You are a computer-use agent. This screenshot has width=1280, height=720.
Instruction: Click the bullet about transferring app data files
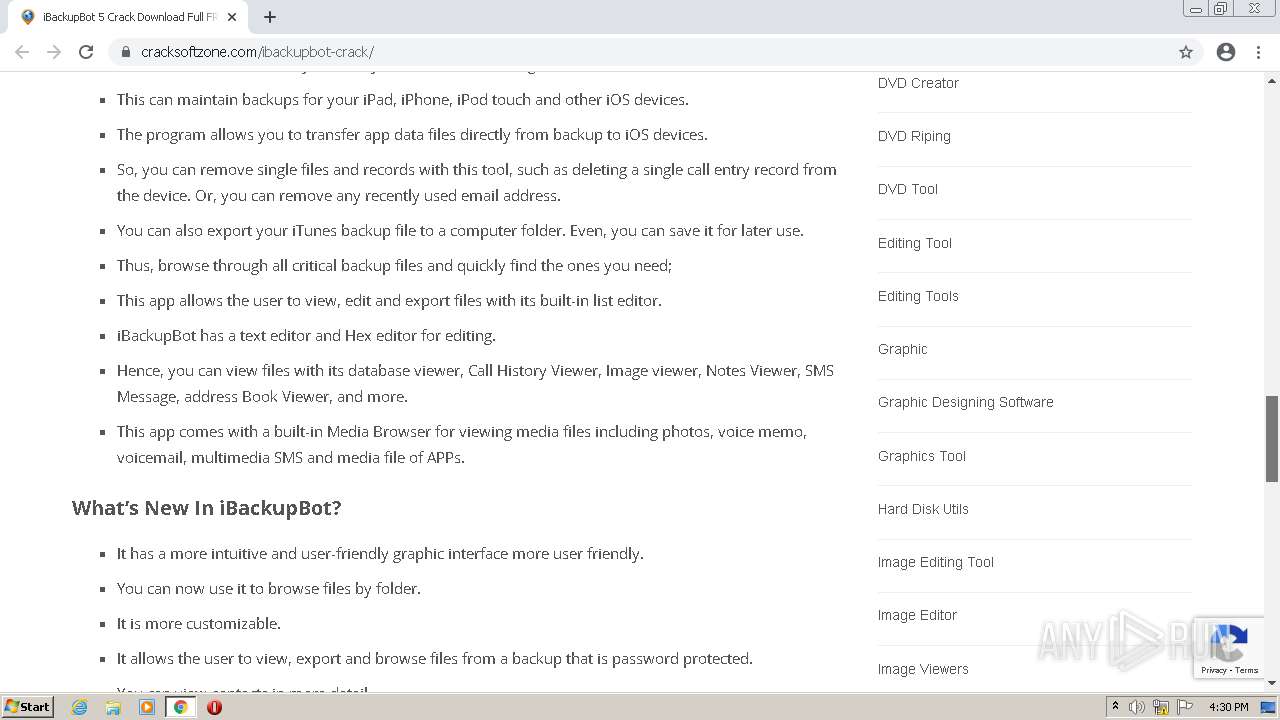pos(412,134)
